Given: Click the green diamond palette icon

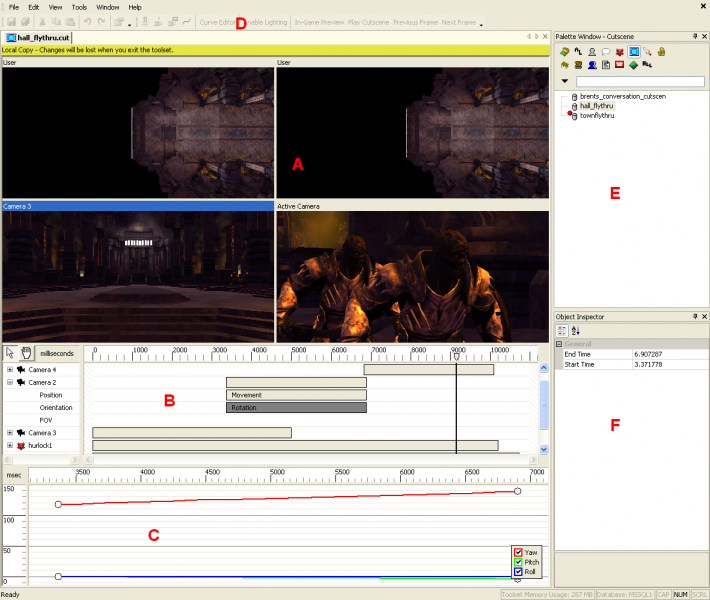Looking at the screenshot, I should pyautogui.click(x=634, y=64).
